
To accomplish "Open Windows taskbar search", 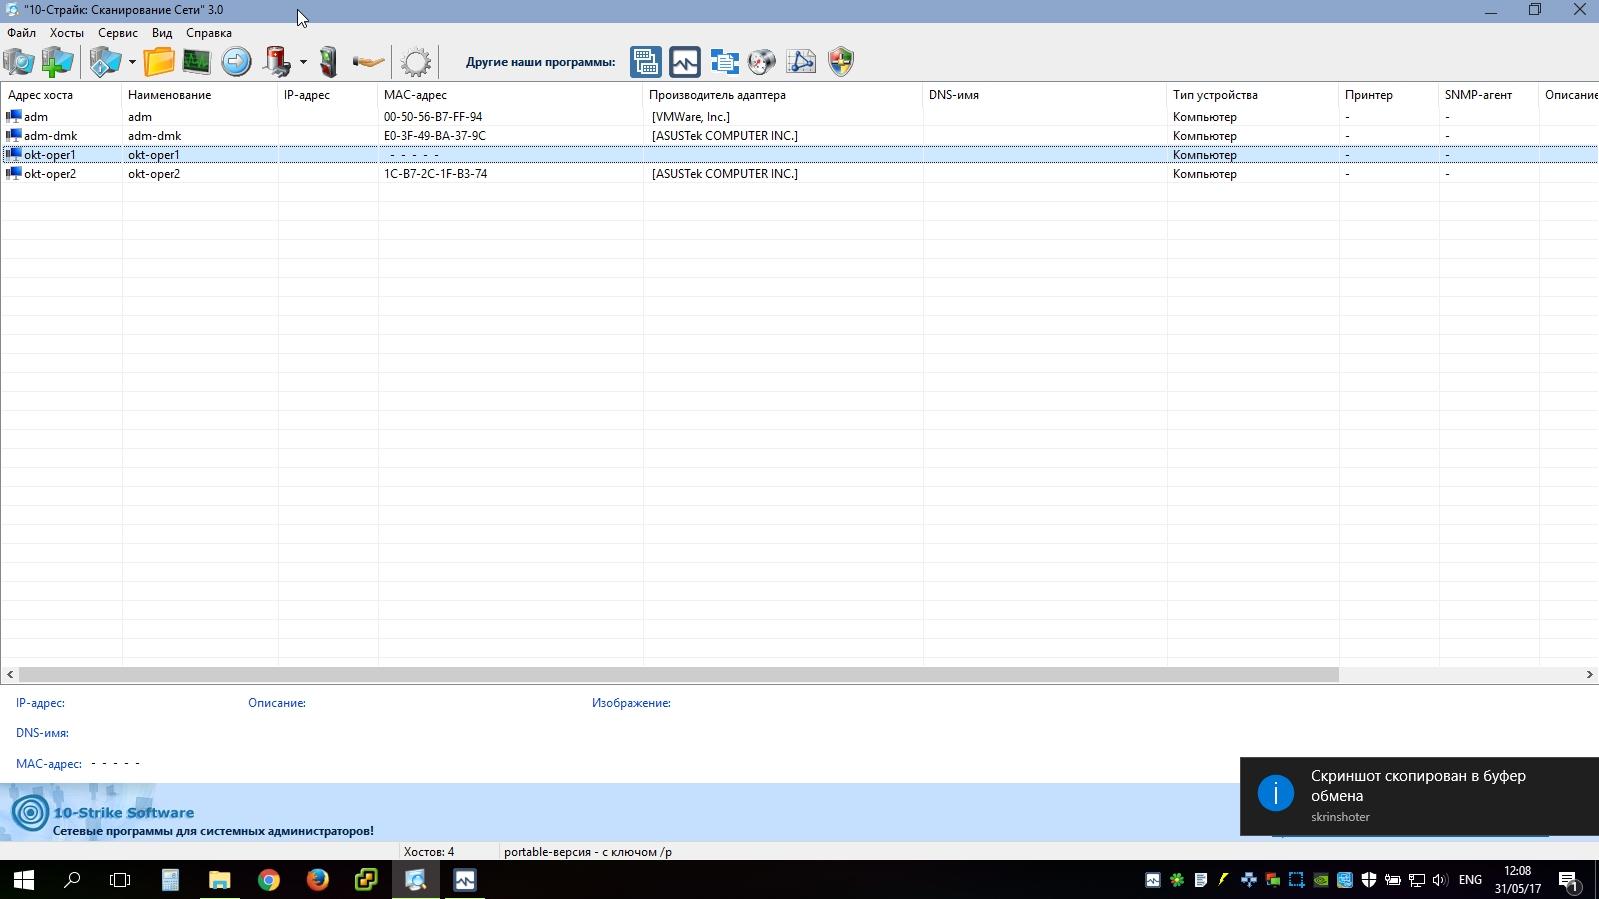I will 72,880.
